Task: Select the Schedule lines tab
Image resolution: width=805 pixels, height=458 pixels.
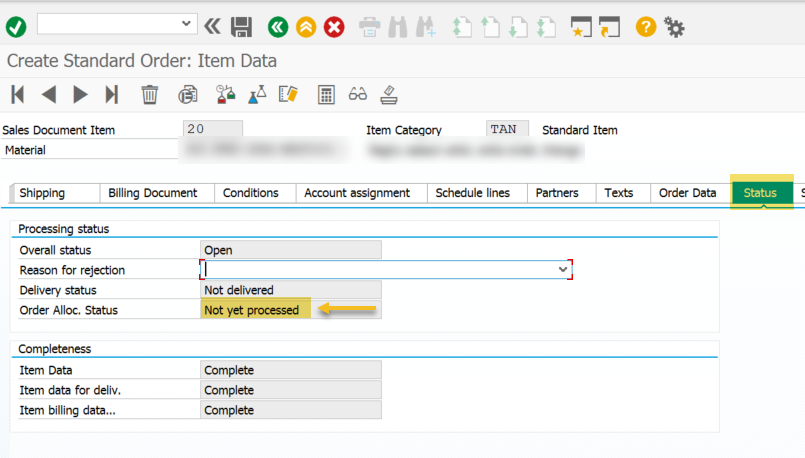Action: click(472, 193)
